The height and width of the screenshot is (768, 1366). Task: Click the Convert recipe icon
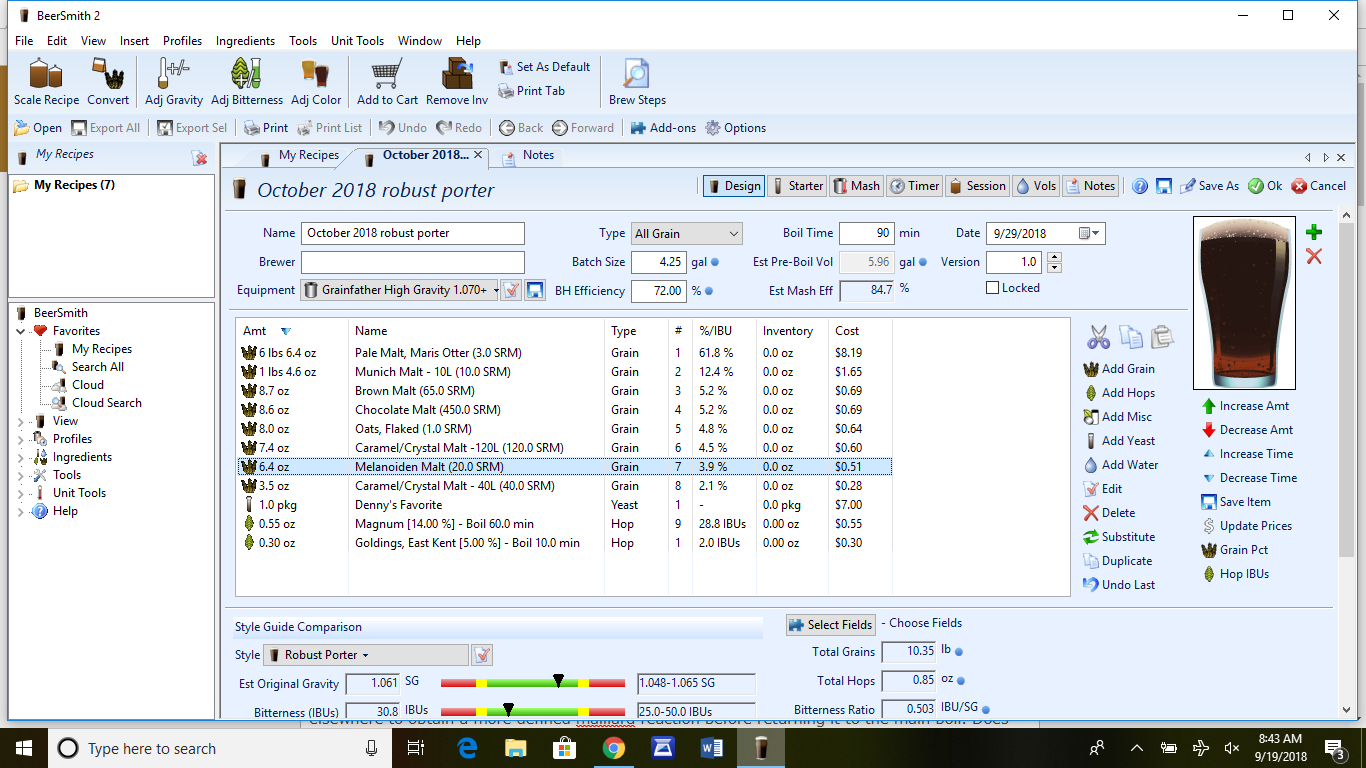pyautogui.click(x=108, y=81)
